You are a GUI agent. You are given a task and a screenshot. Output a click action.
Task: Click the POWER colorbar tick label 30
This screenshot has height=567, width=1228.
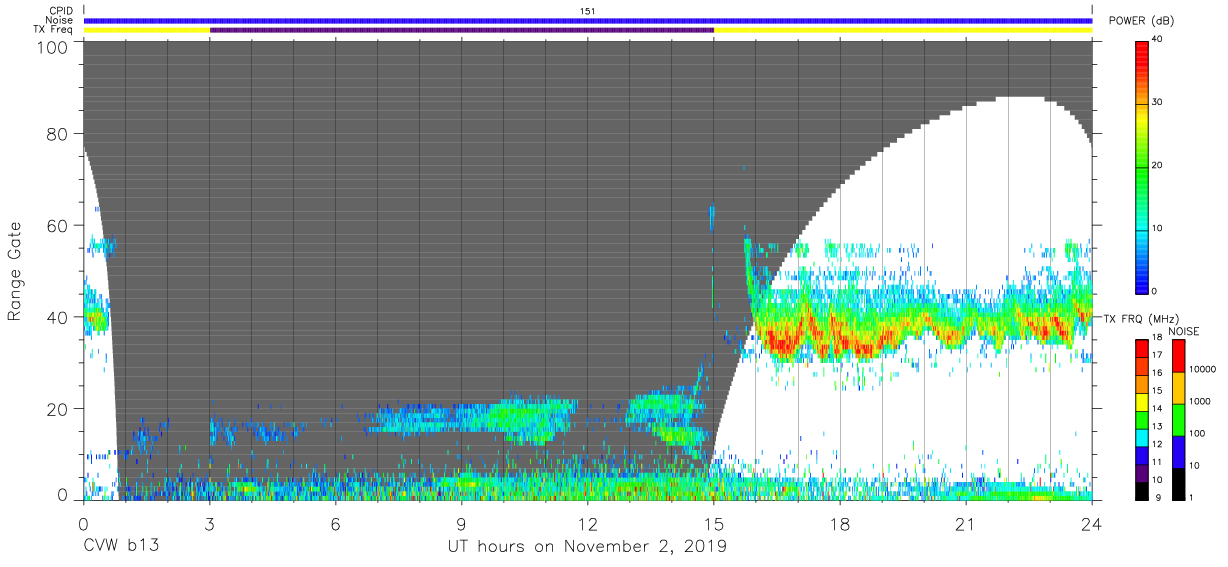[1156, 103]
